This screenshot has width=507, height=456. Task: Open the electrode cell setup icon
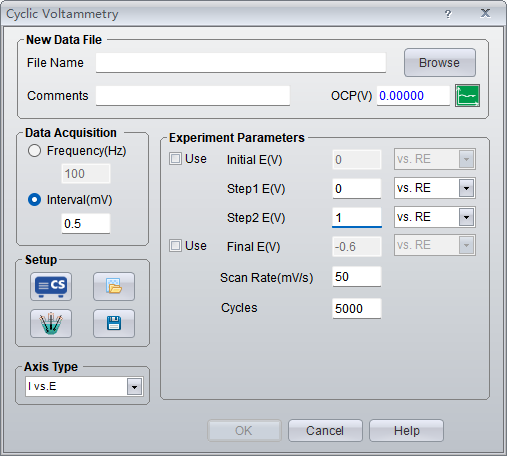point(51,323)
